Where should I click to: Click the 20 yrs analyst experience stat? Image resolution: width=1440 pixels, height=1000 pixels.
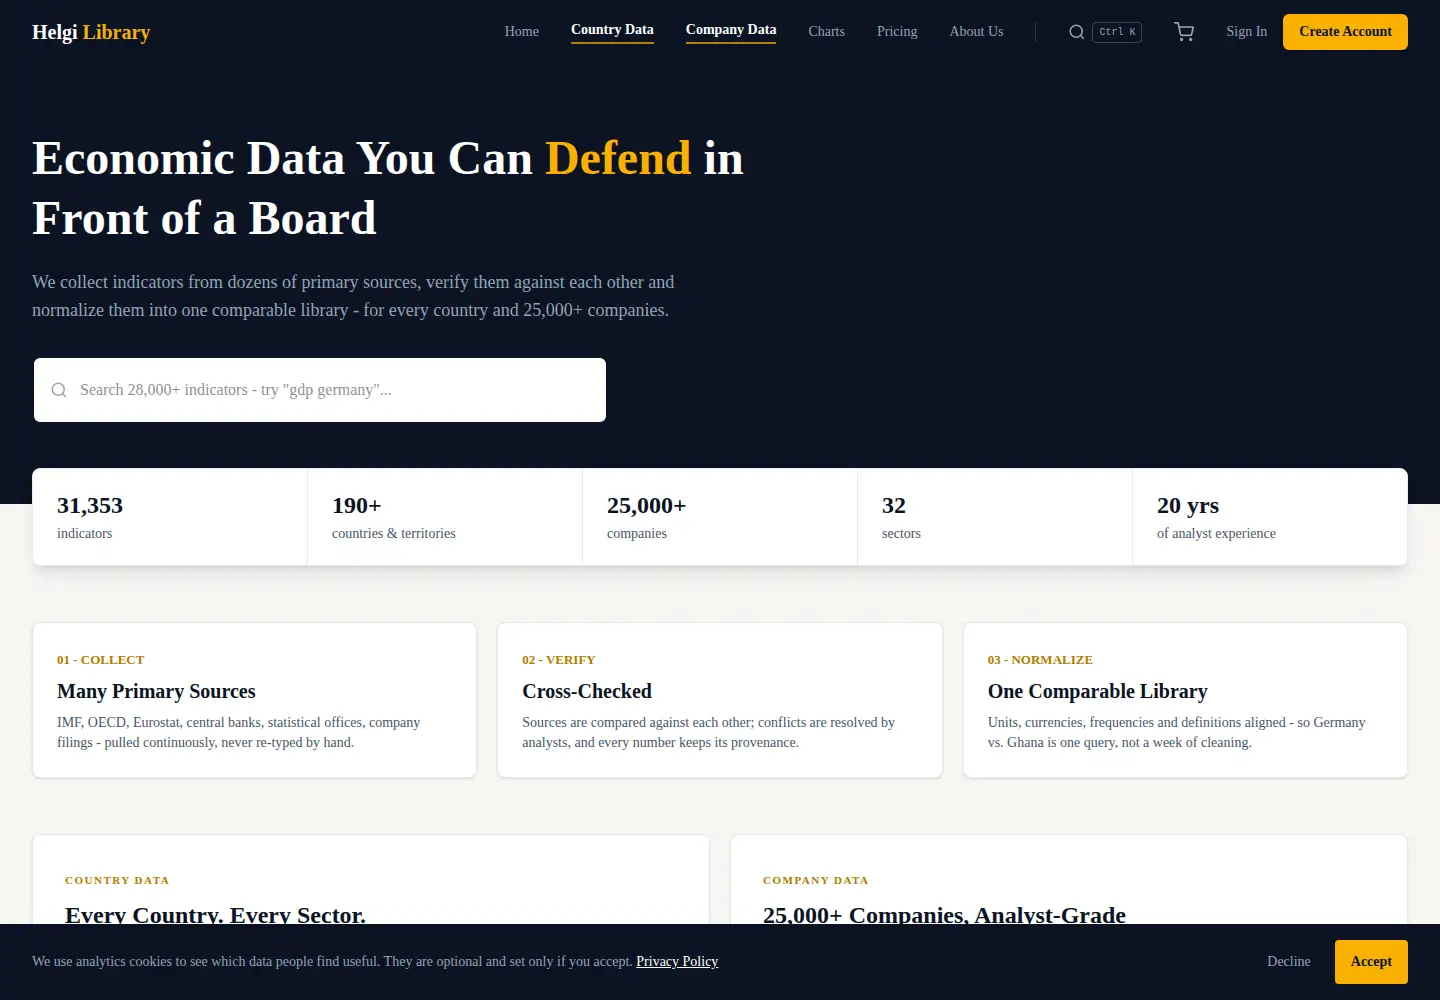click(1270, 517)
